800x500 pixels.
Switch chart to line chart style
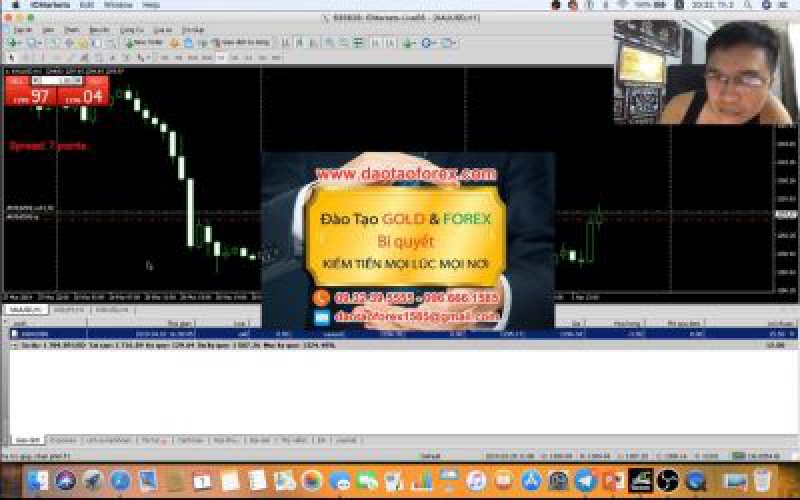pos(313,43)
